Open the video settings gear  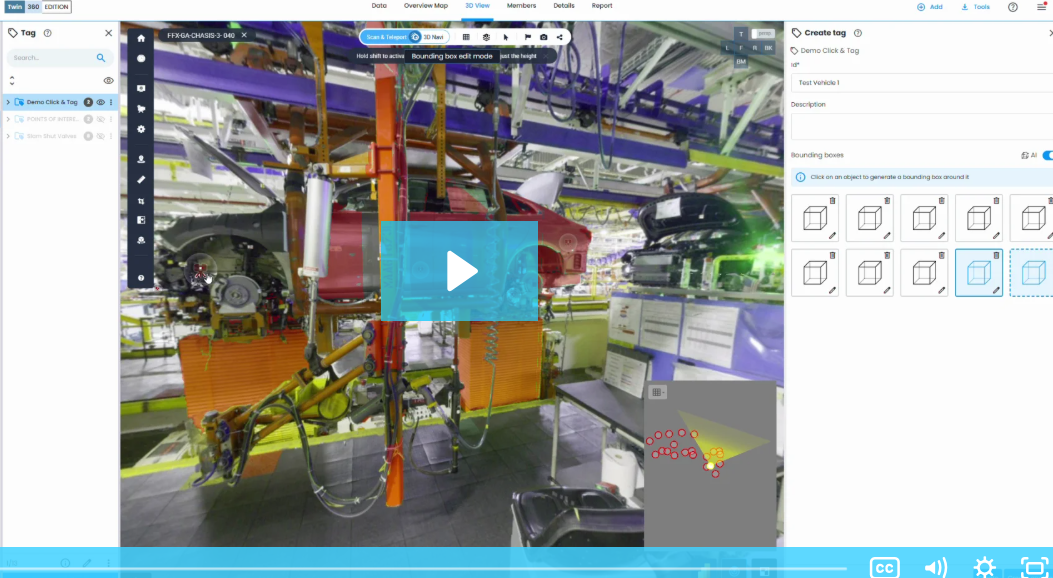point(984,567)
